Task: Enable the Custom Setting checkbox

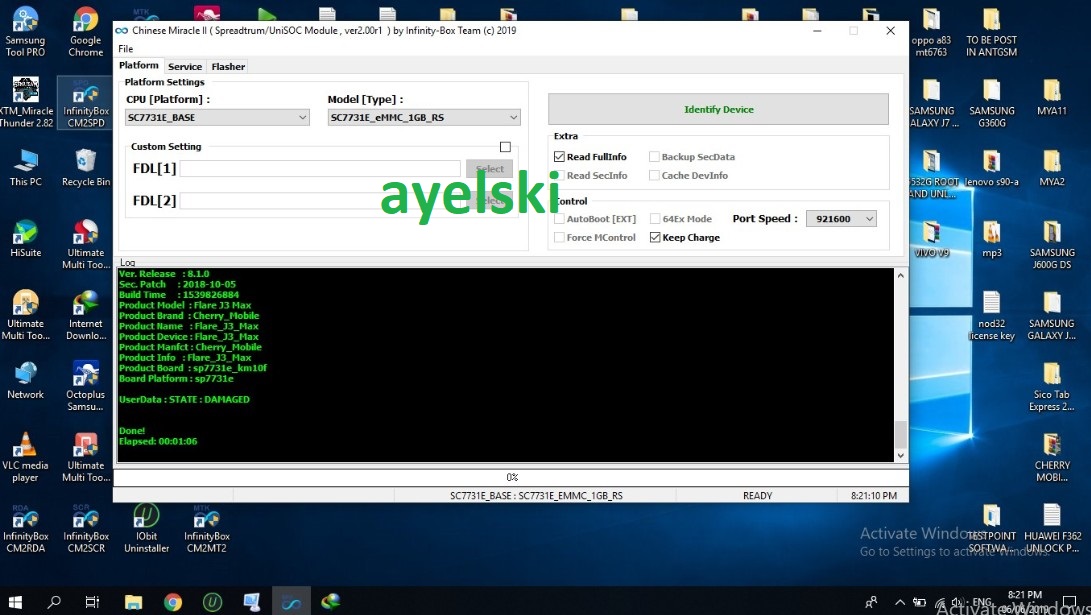Action: pyautogui.click(x=505, y=147)
